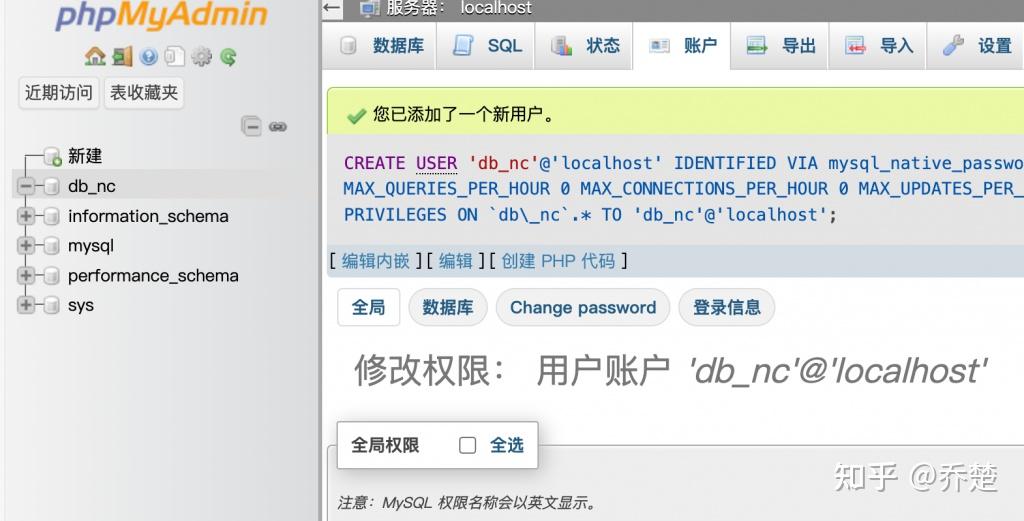Tick the 全选 global privileges checkbox

tap(468, 445)
